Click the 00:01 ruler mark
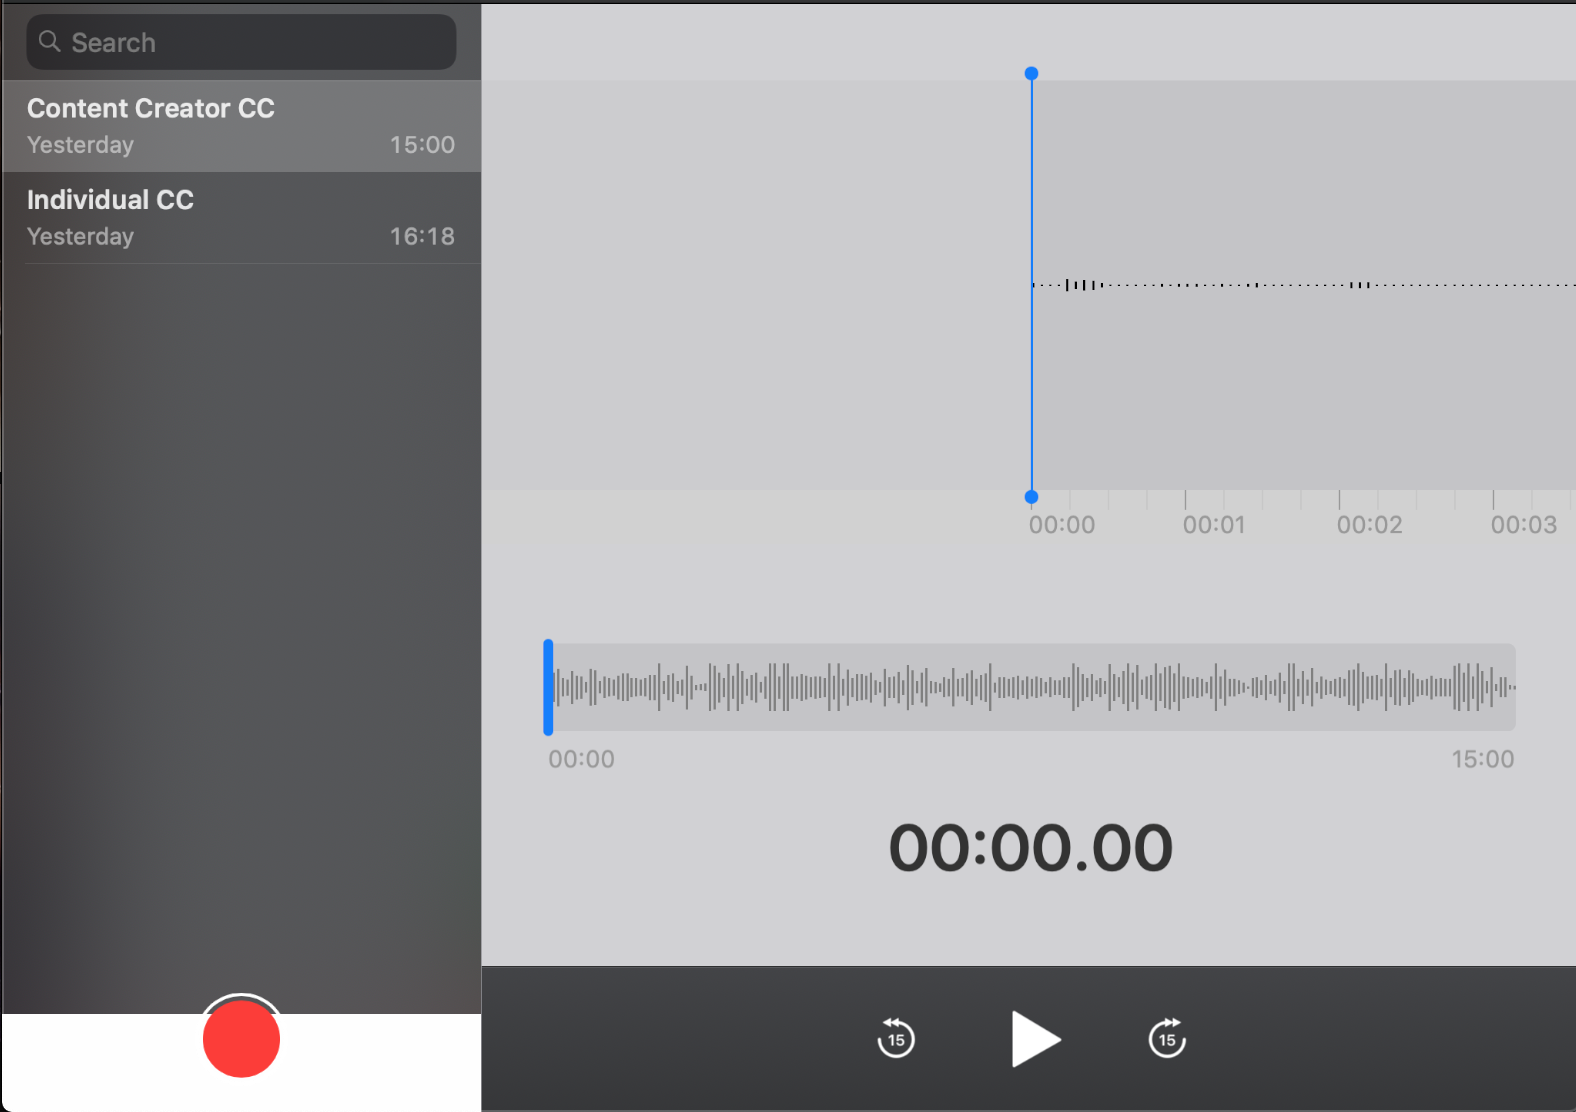 coord(1214,525)
